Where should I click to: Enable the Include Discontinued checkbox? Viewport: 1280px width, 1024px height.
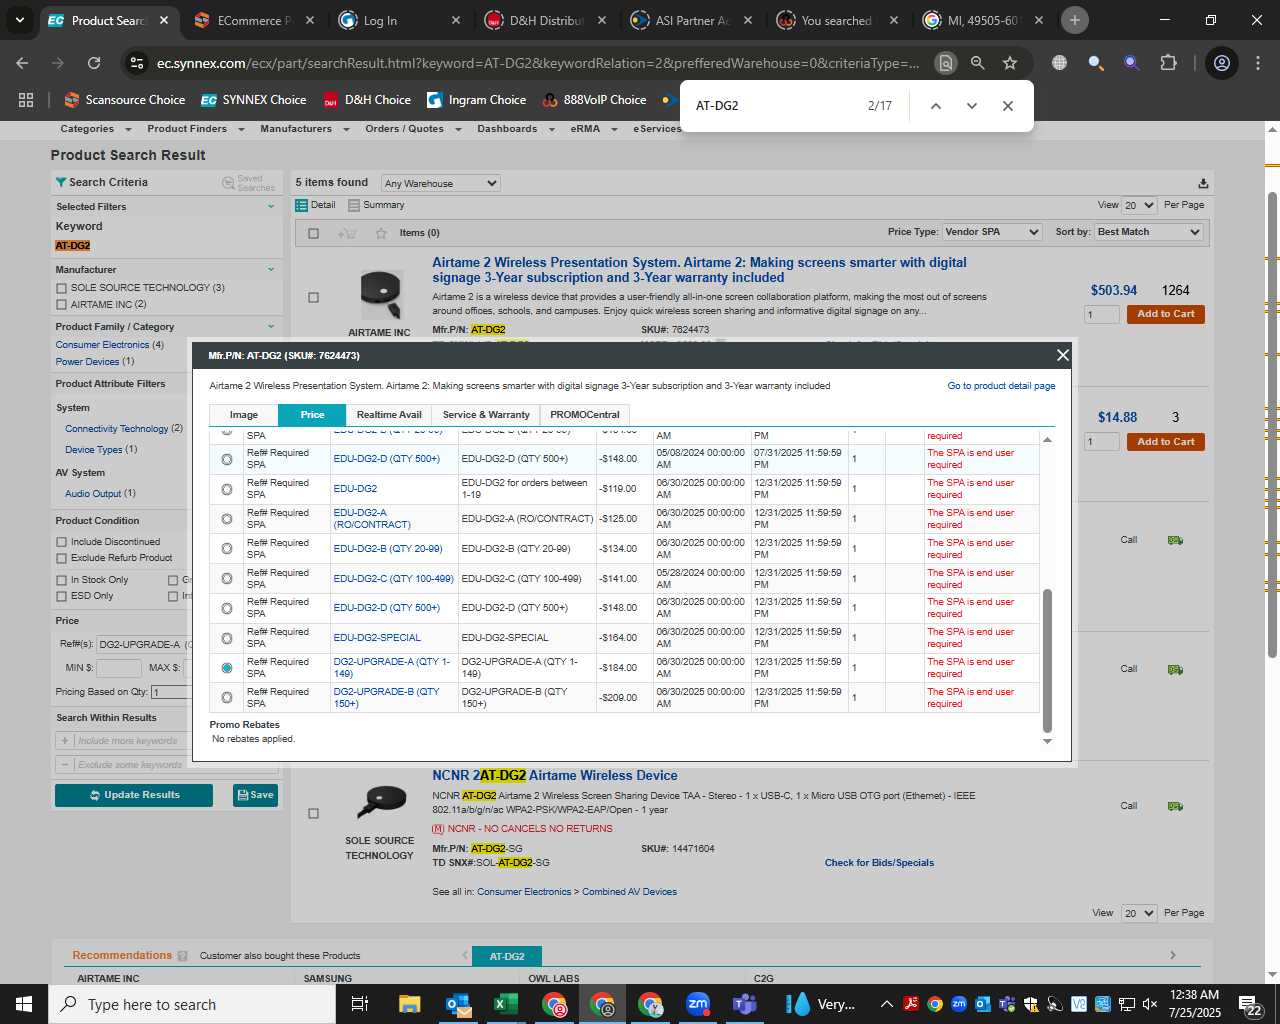coord(62,542)
